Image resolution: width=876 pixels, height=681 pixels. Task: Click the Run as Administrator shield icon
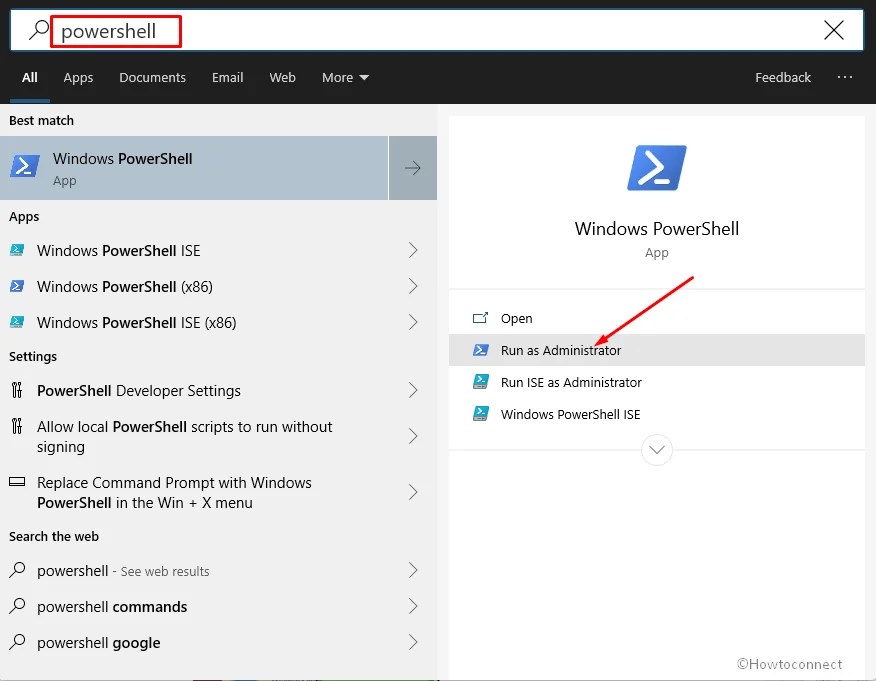(483, 350)
